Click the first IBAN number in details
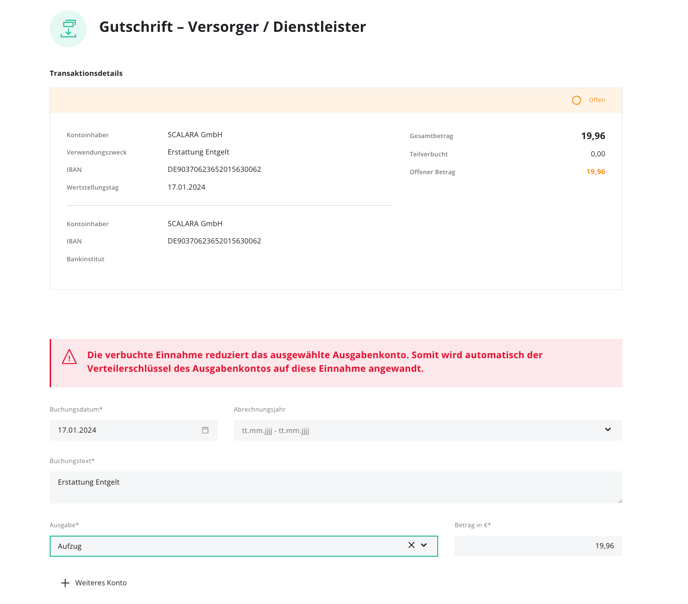The height and width of the screenshot is (604, 688). tap(214, 169)
